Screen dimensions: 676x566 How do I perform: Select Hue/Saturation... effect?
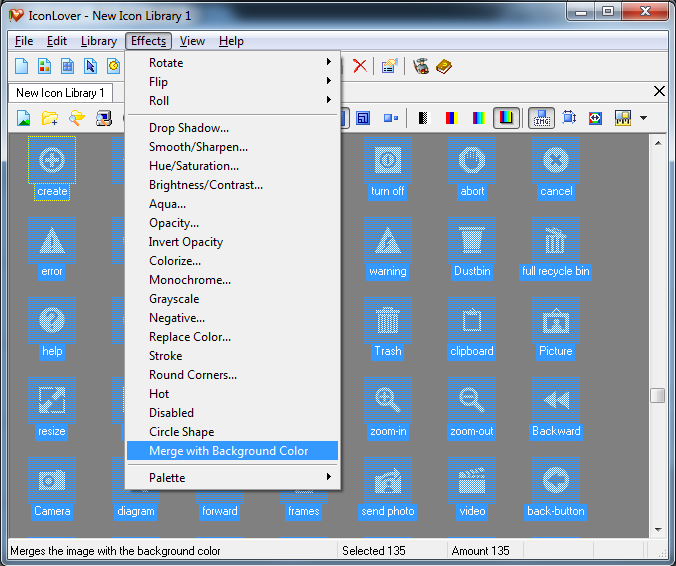pos(232,166)
